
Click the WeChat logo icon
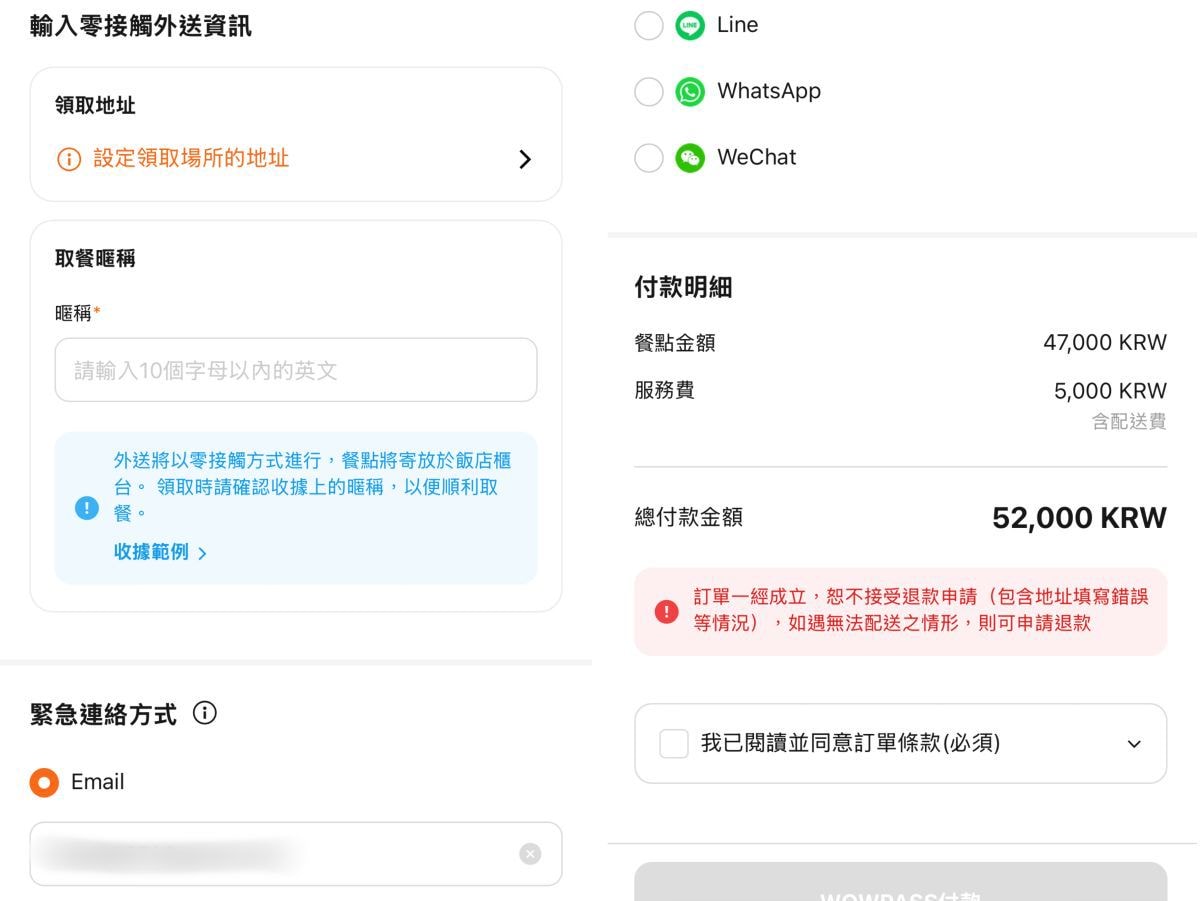tap(690, 158)
